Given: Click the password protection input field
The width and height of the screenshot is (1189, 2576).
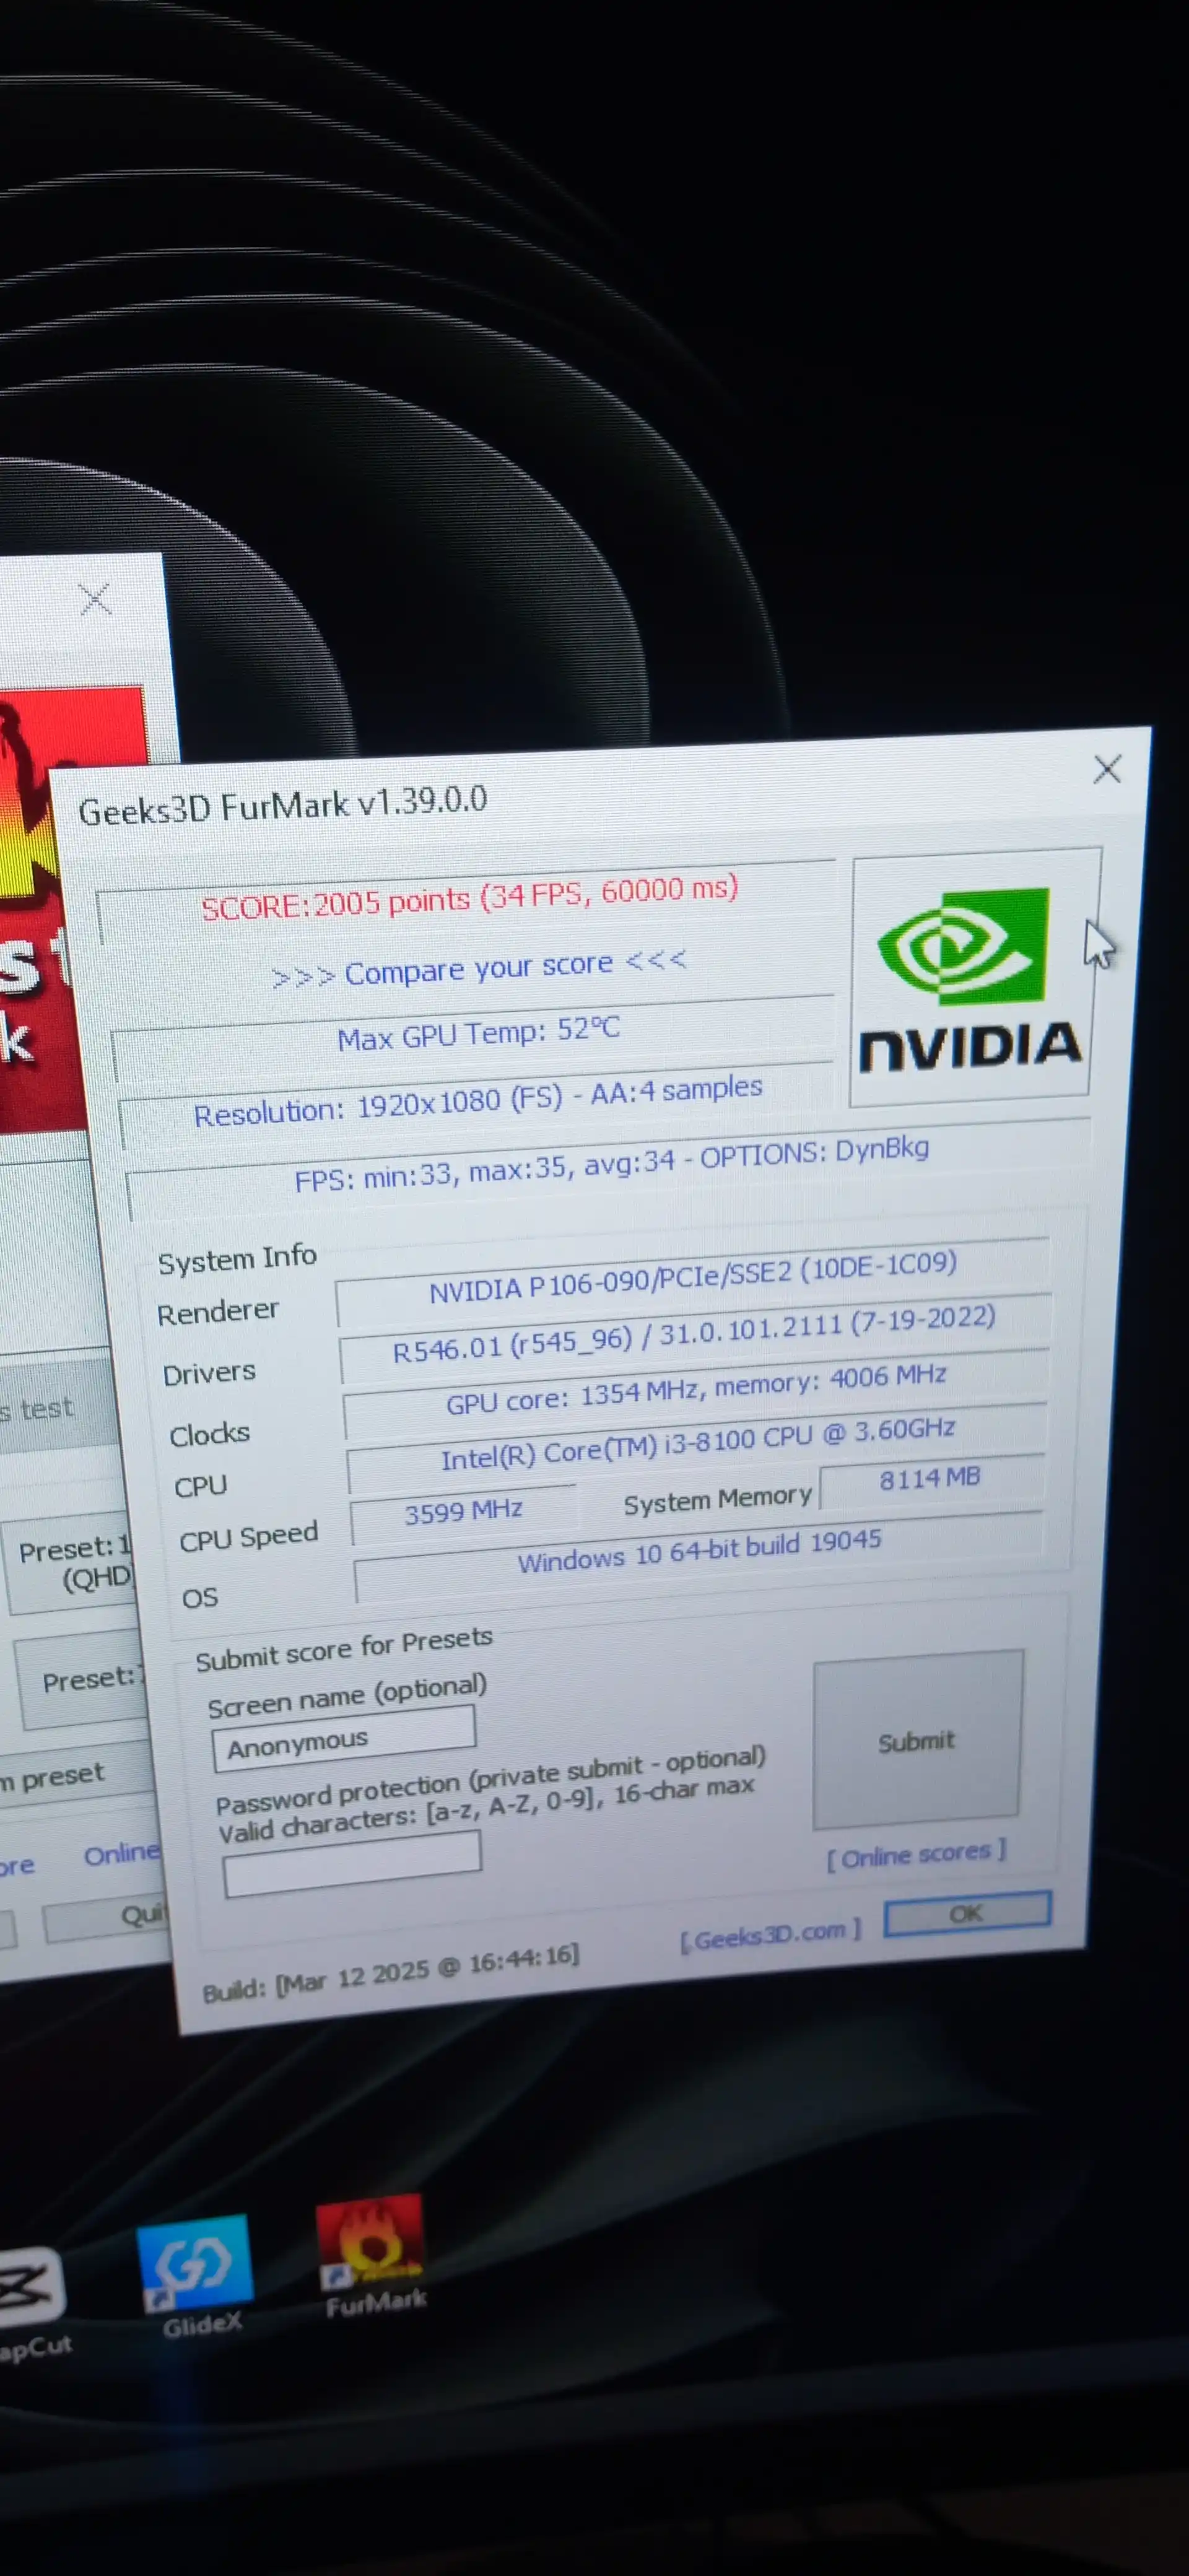Looking at the screenshot, I should pyautogui.click(x=352, y=1864).
